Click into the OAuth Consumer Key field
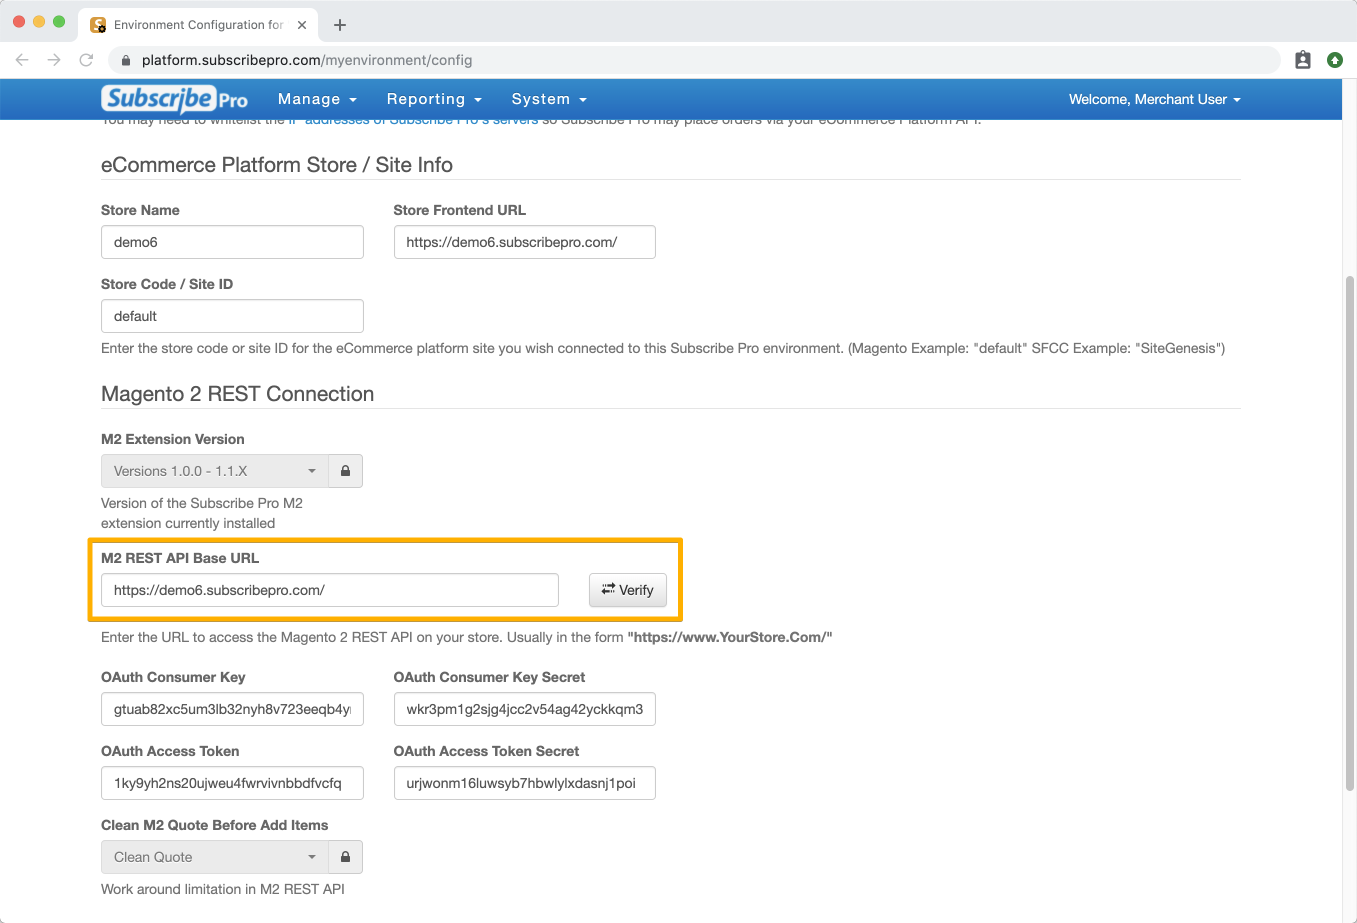This screenshot has height=923, width=1357. [x=232, y=709]
